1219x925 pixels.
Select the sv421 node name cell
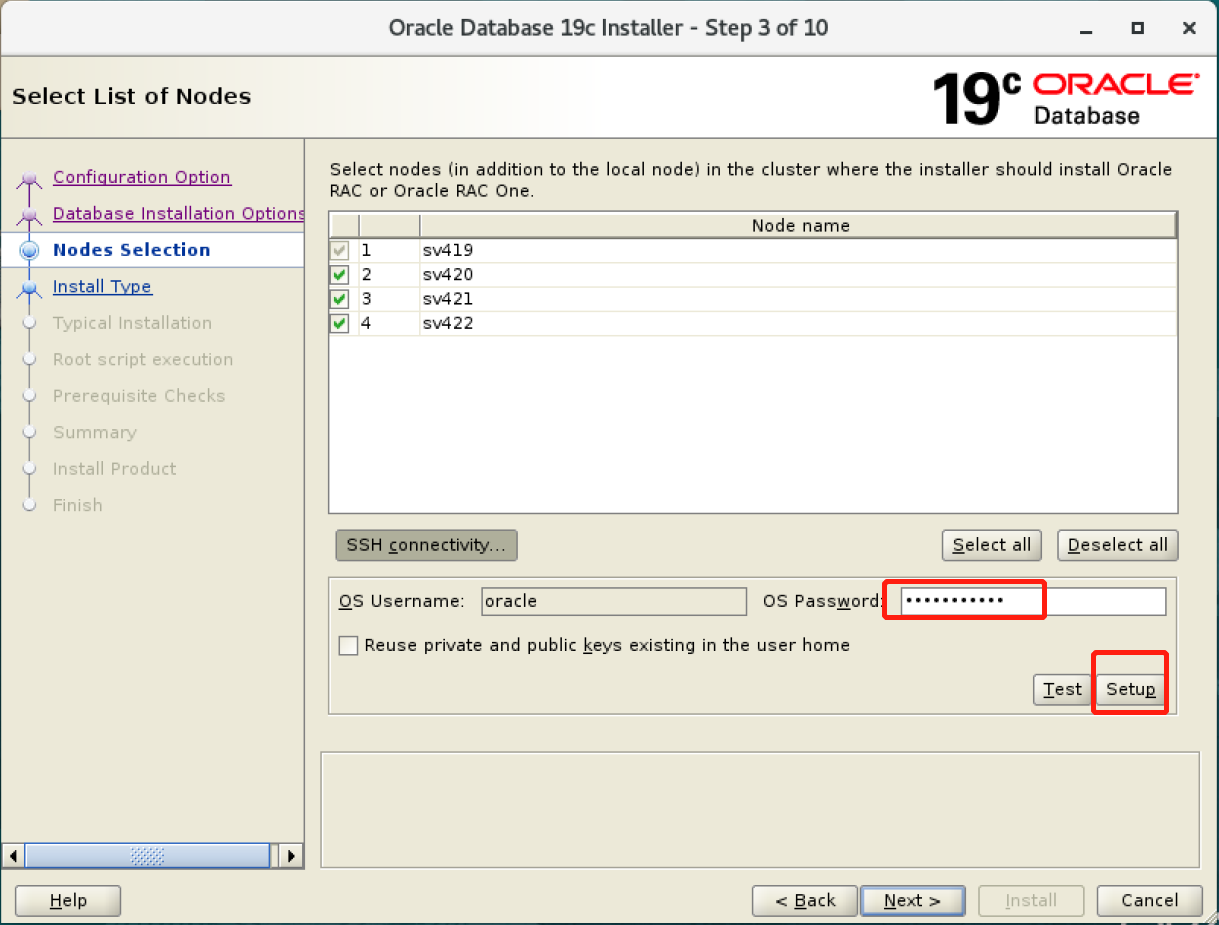[799, 299]
